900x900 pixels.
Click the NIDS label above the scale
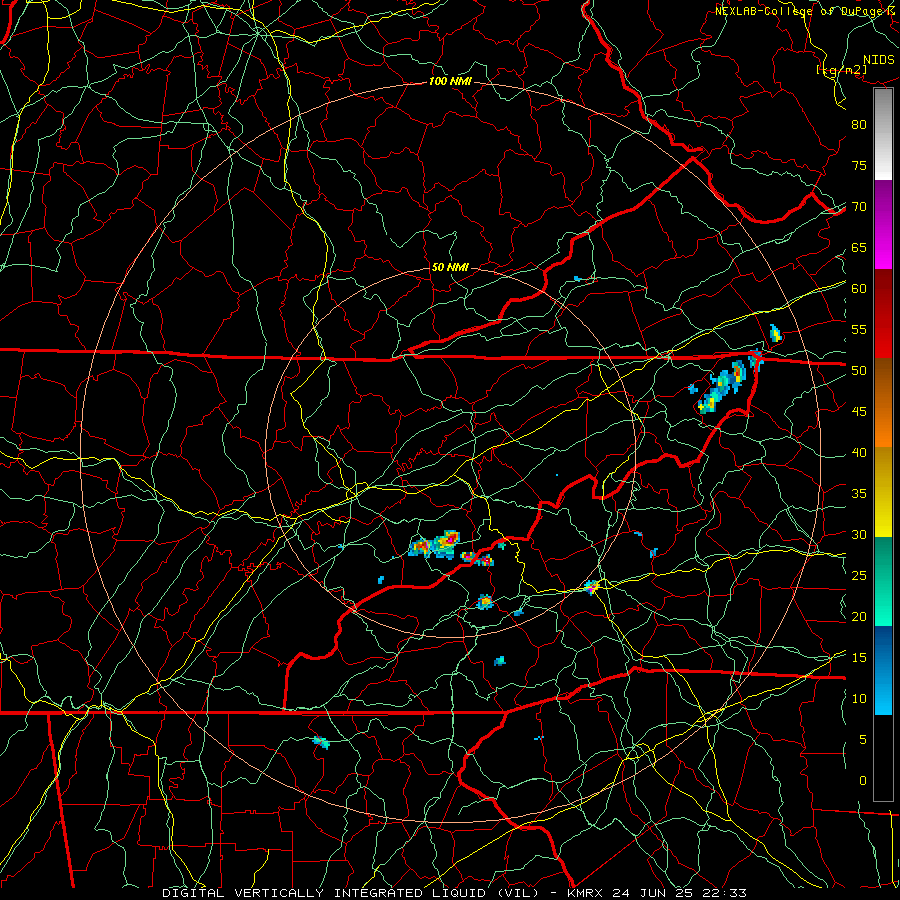click(879, 60)
